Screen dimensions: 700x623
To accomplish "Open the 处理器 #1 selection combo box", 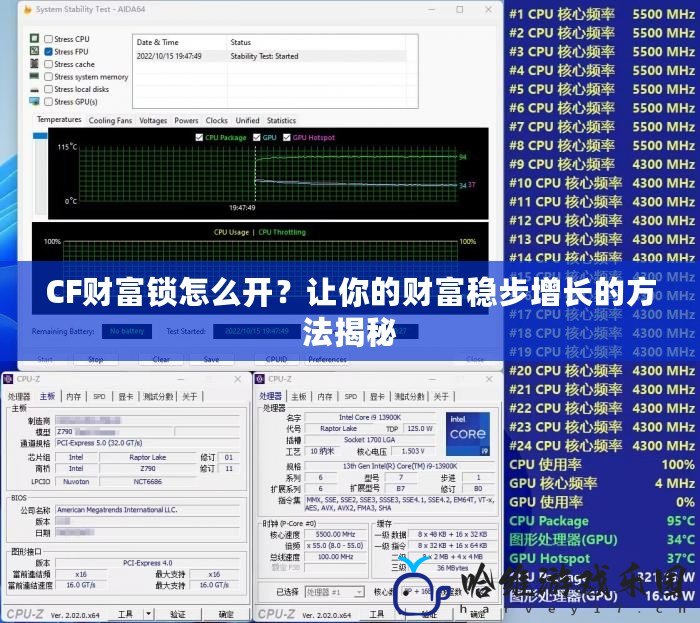I will click(334, 592).
